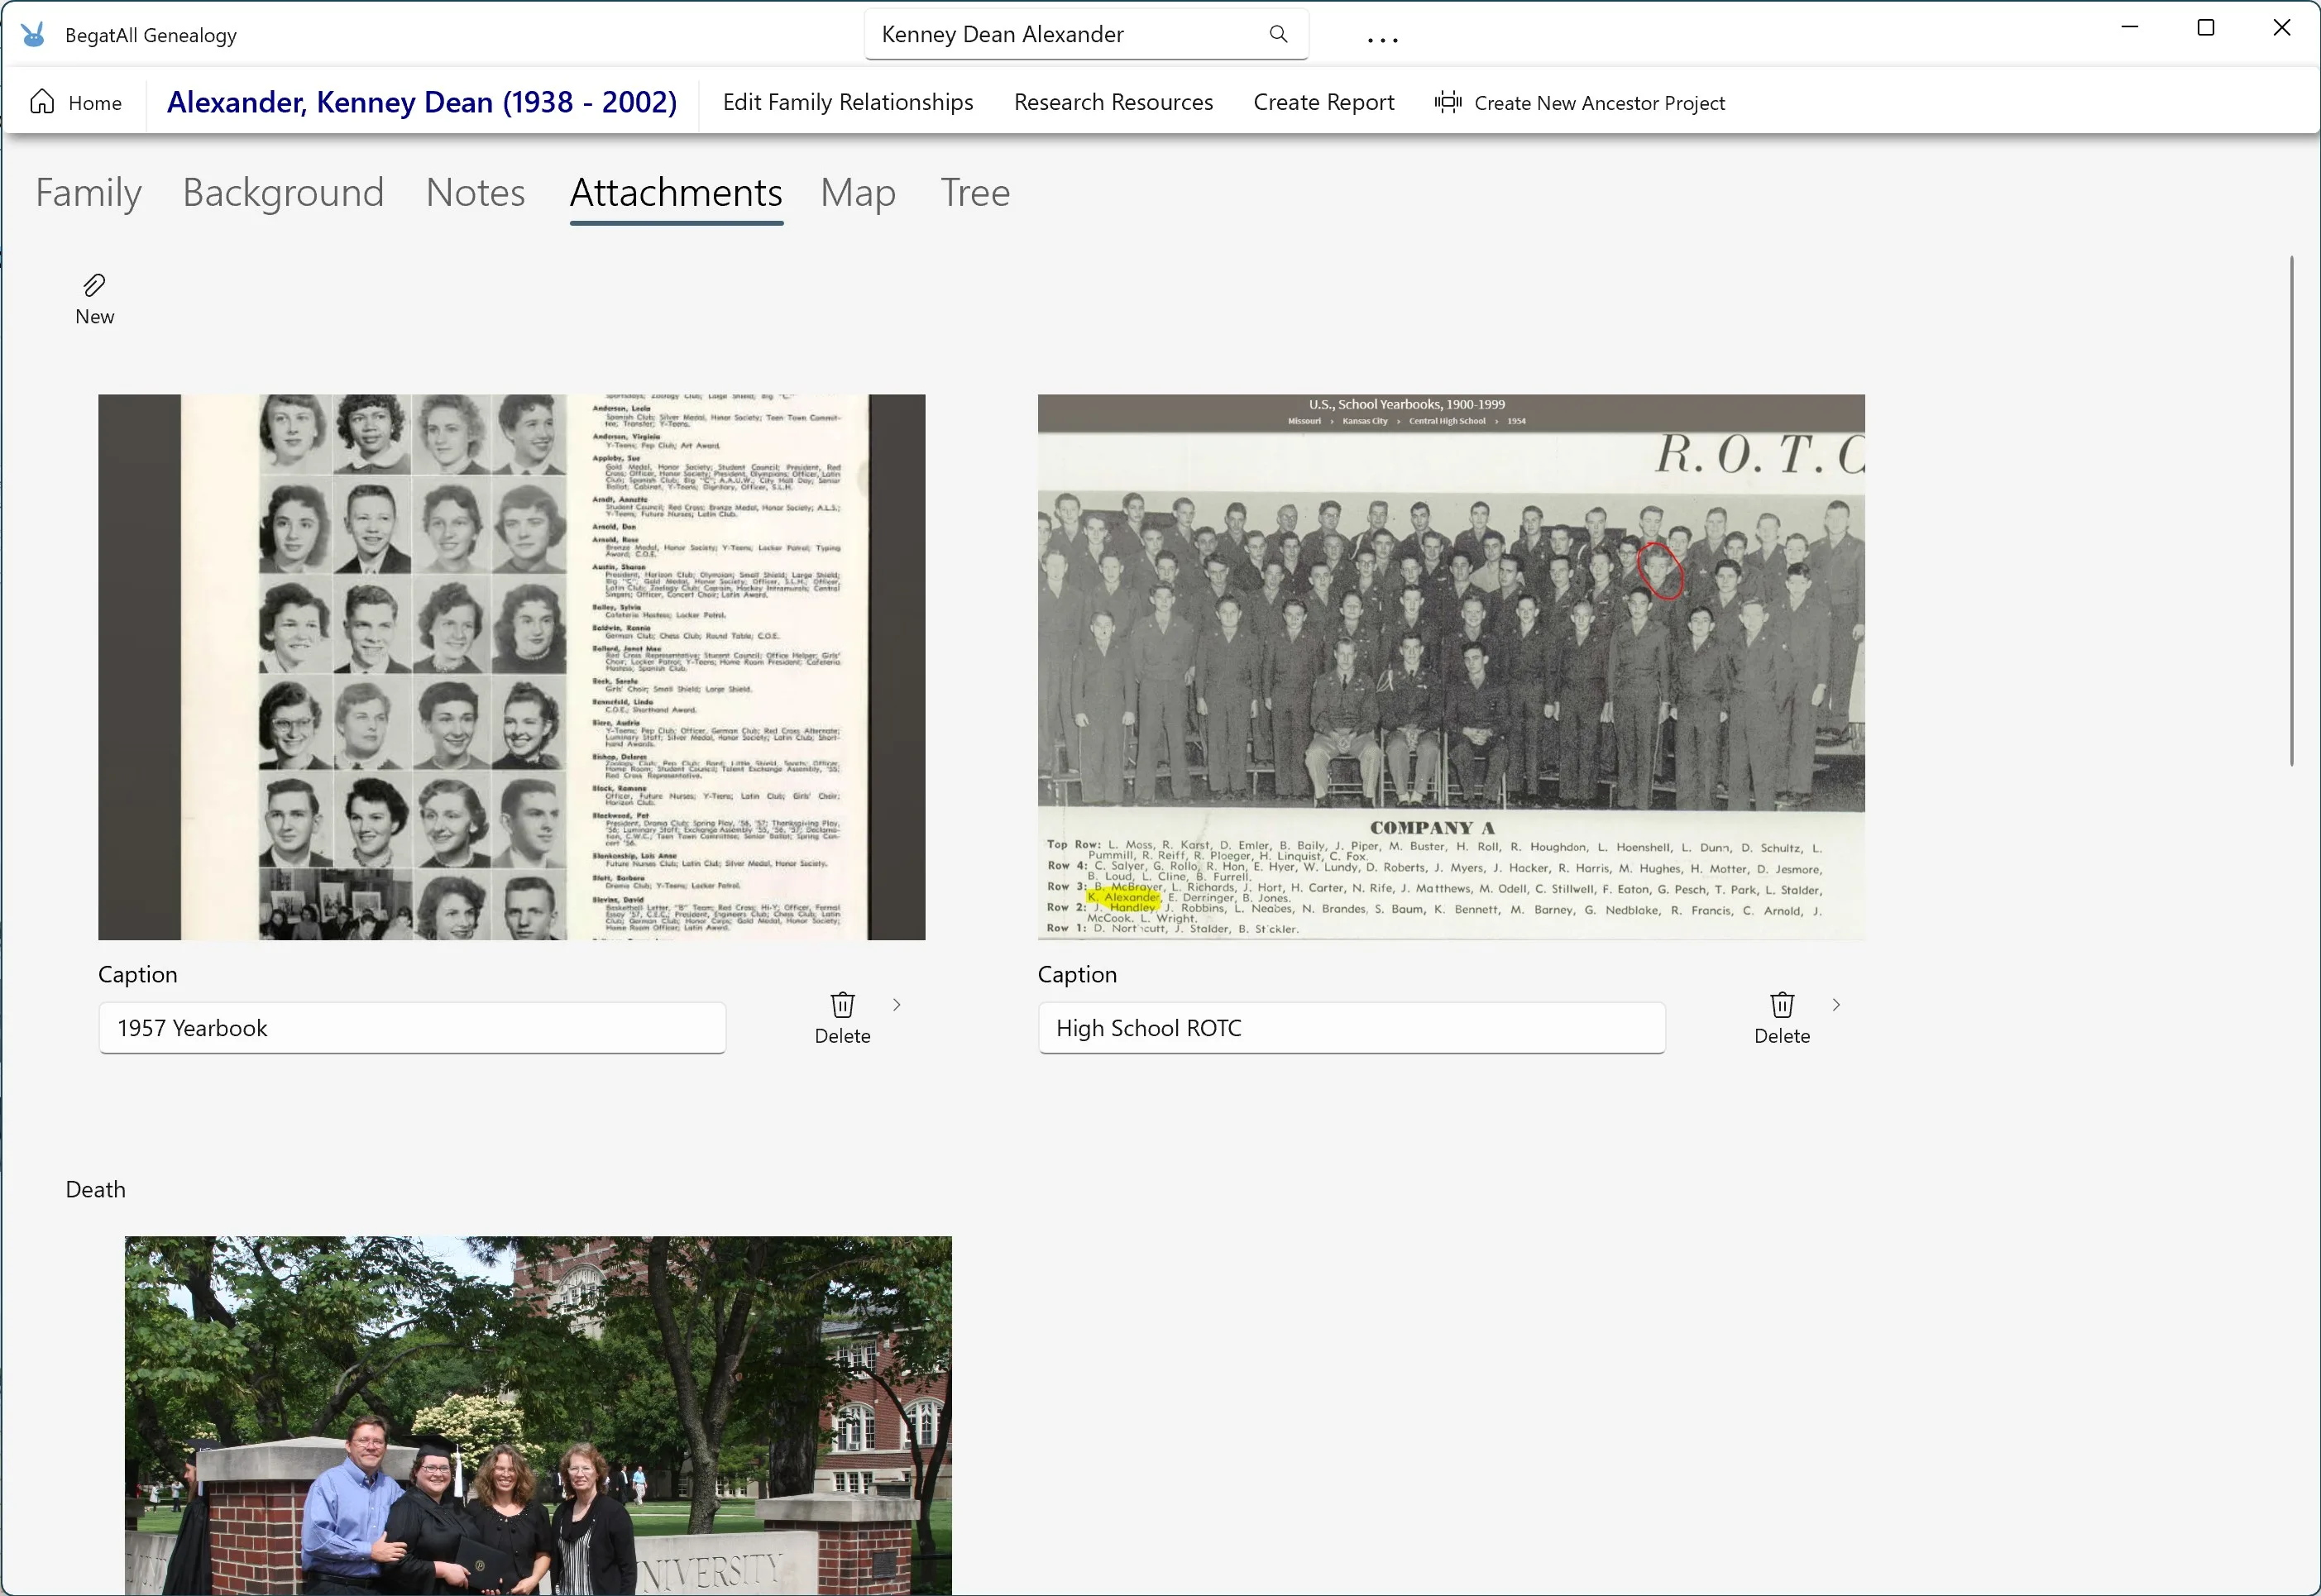Expand options chevron for 1957 Yearbook

(897, 1004)
